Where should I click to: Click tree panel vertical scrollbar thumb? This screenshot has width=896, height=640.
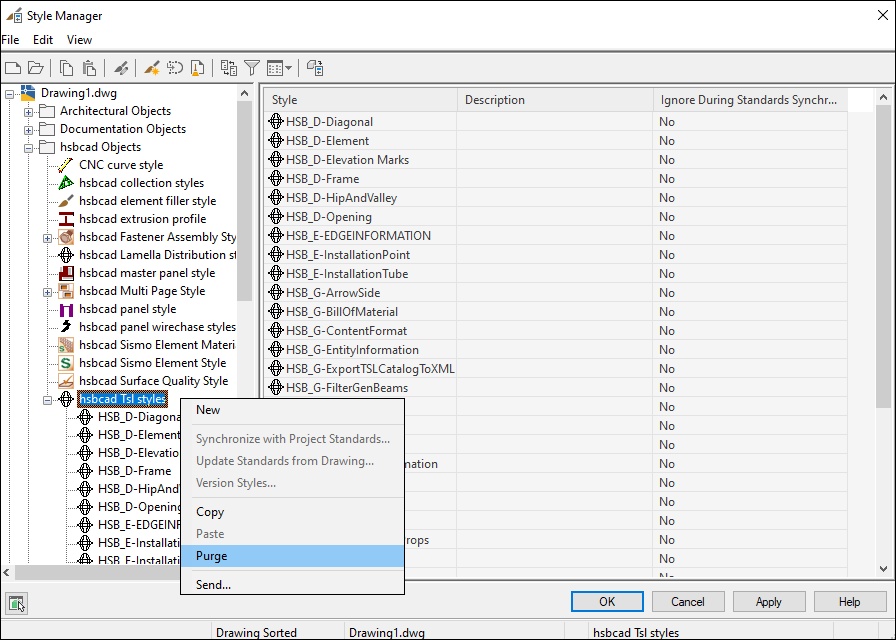[x=245, y=200]
